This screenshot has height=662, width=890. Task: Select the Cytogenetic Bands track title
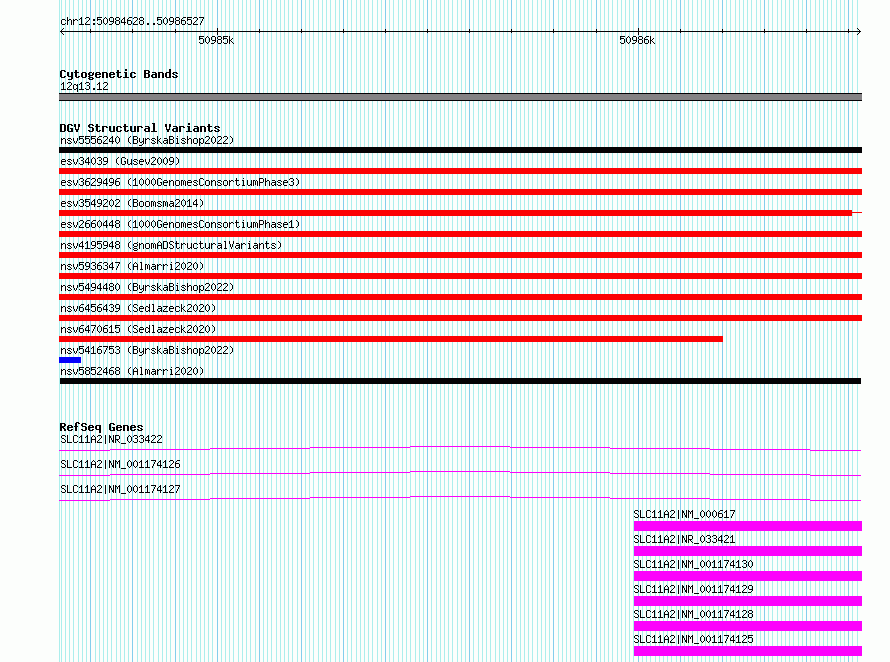119,74
